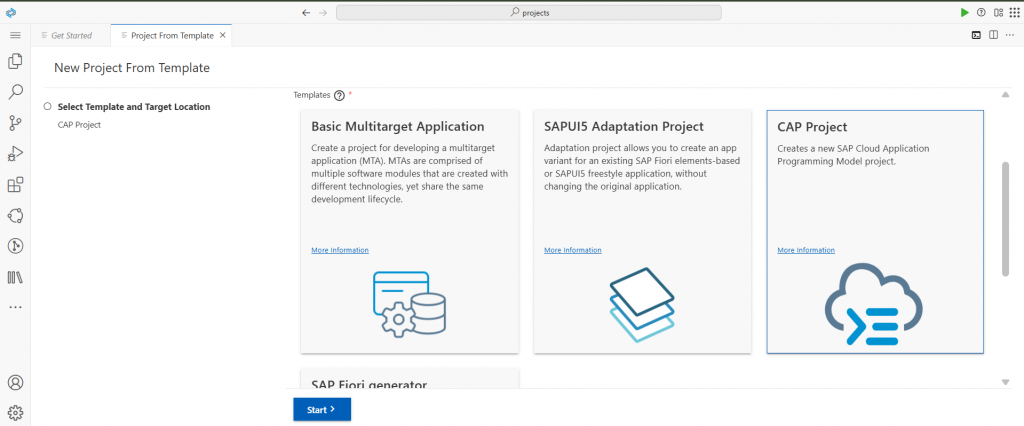Open the Search view magnifier icon

coord(15,92)
